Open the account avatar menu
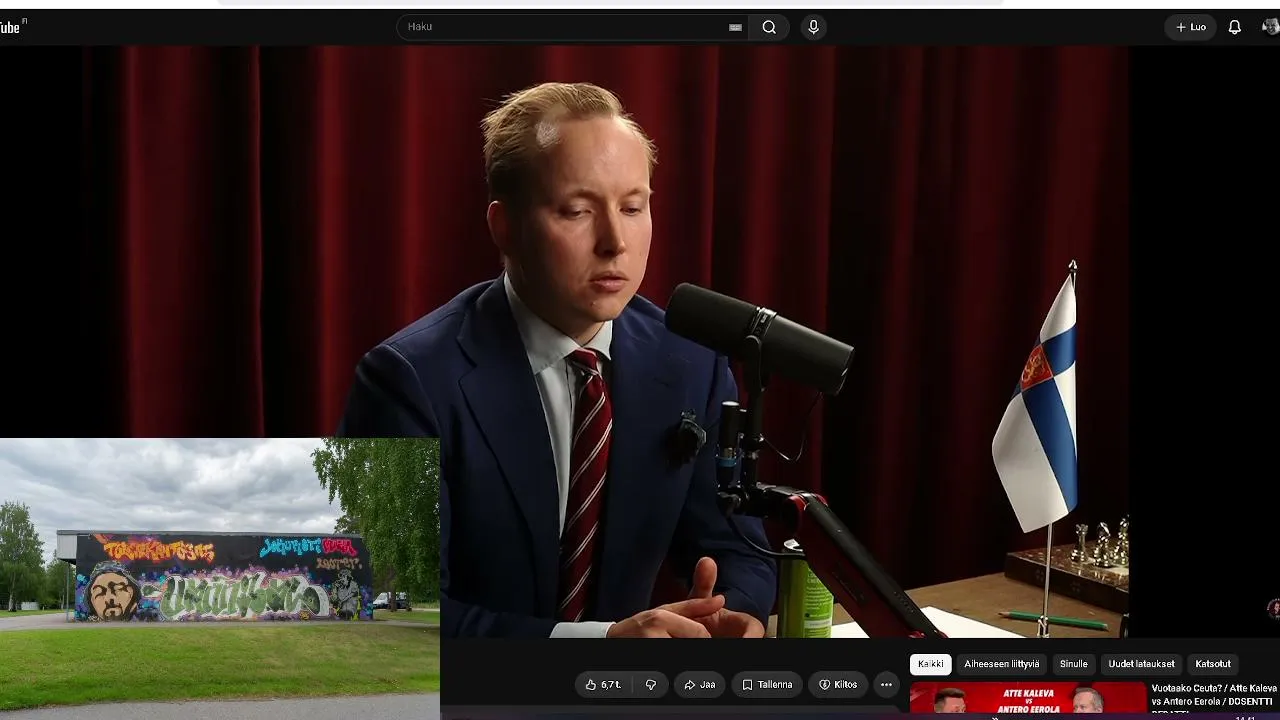This screenshot has height=720, width=1280. pyautogui.click(x=1270, y=27)
